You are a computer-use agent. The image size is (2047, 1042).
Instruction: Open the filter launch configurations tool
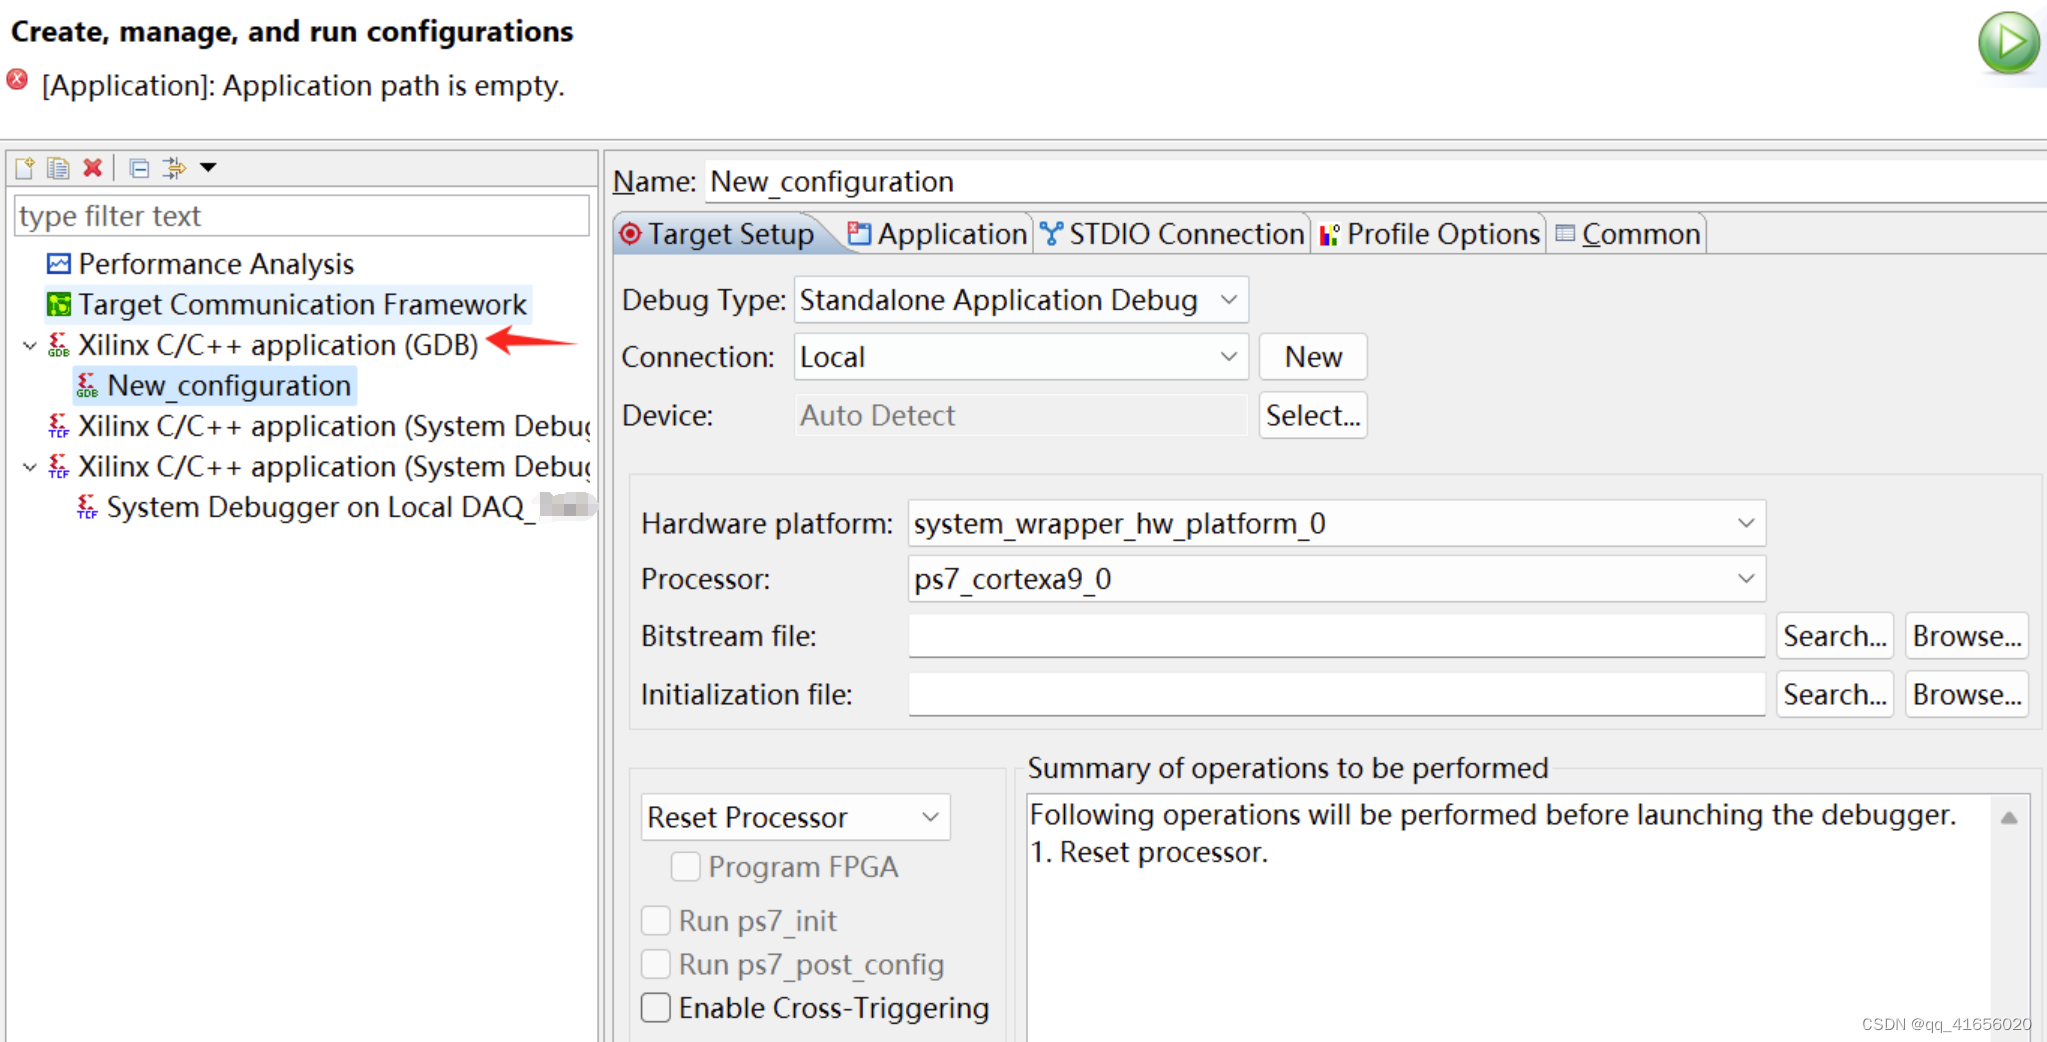tap(176, 168)
